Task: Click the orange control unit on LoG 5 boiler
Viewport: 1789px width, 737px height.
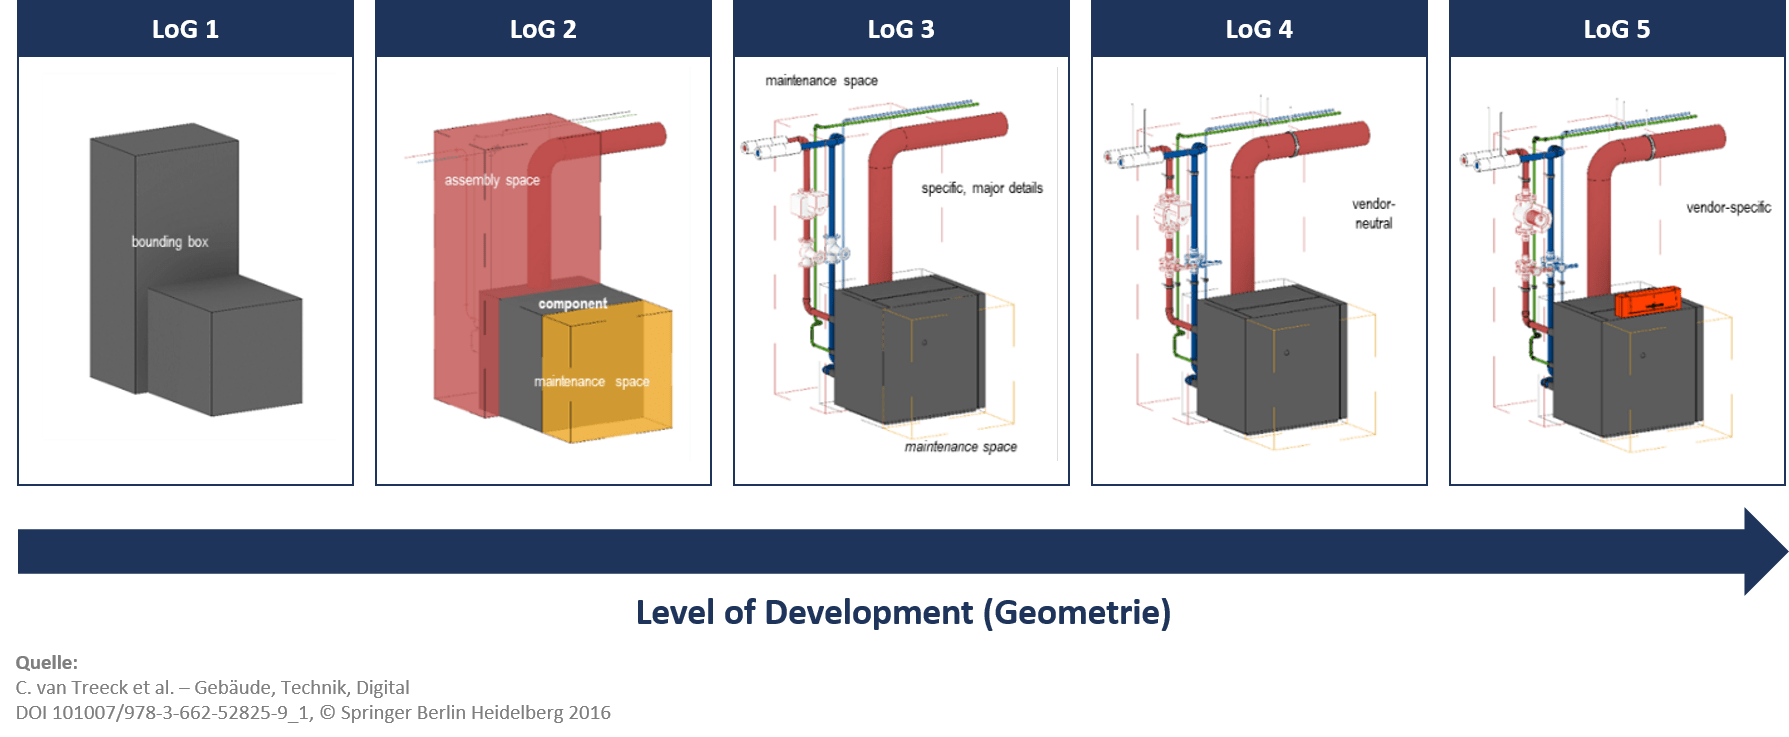Action: coord(1647,301)
